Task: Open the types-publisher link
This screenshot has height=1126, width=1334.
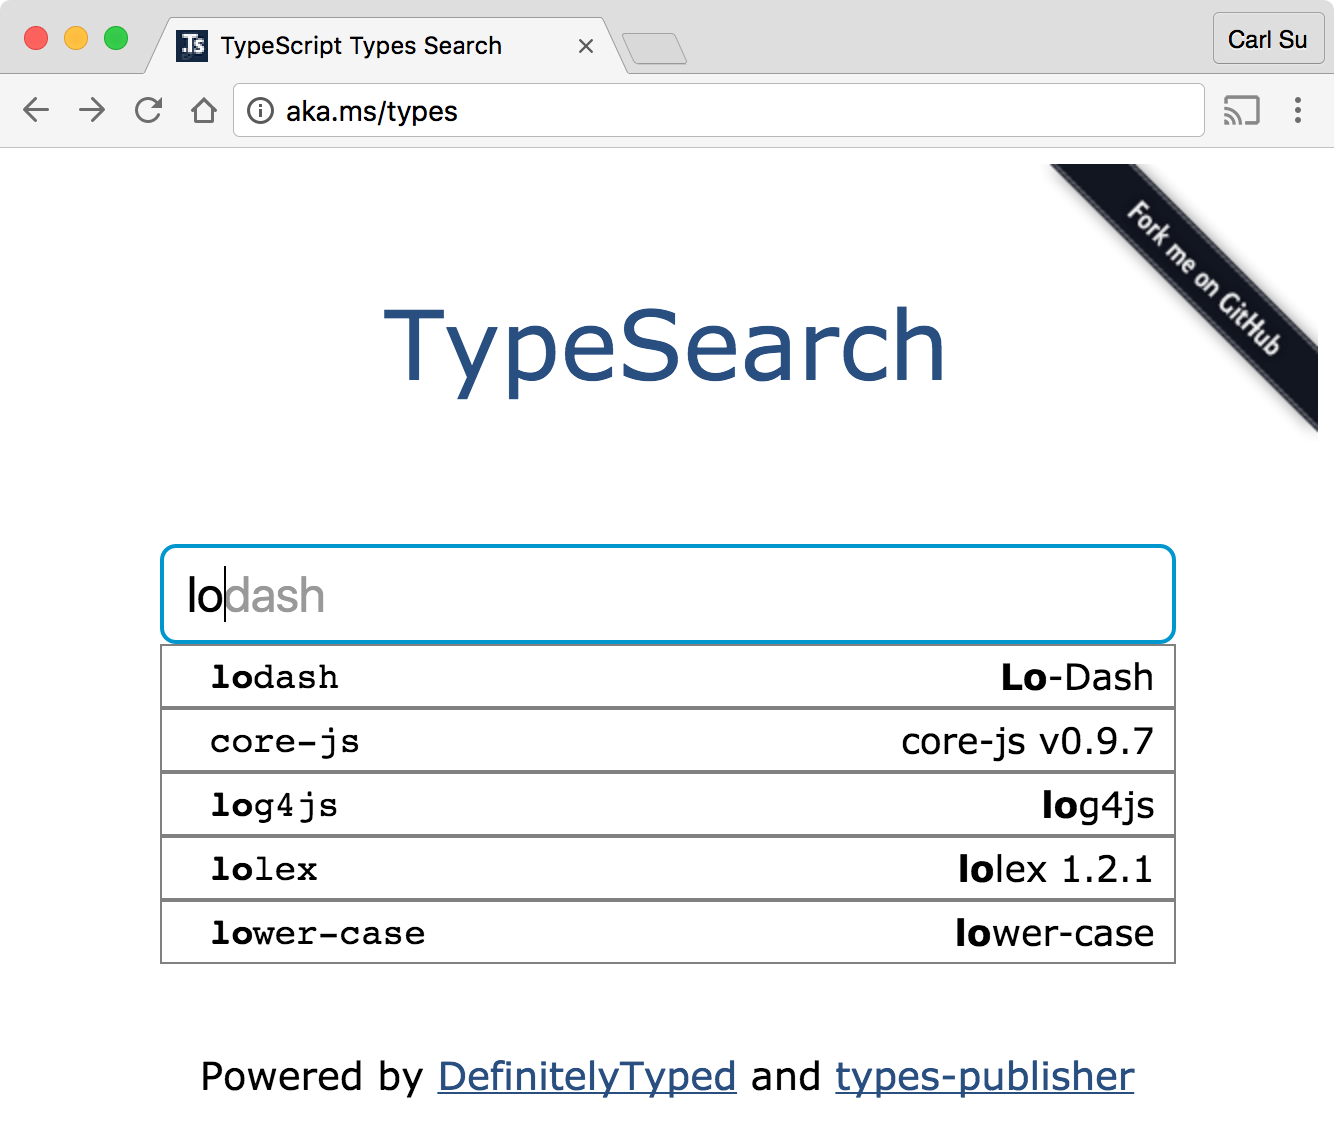Action: (x=985, y=1077)
